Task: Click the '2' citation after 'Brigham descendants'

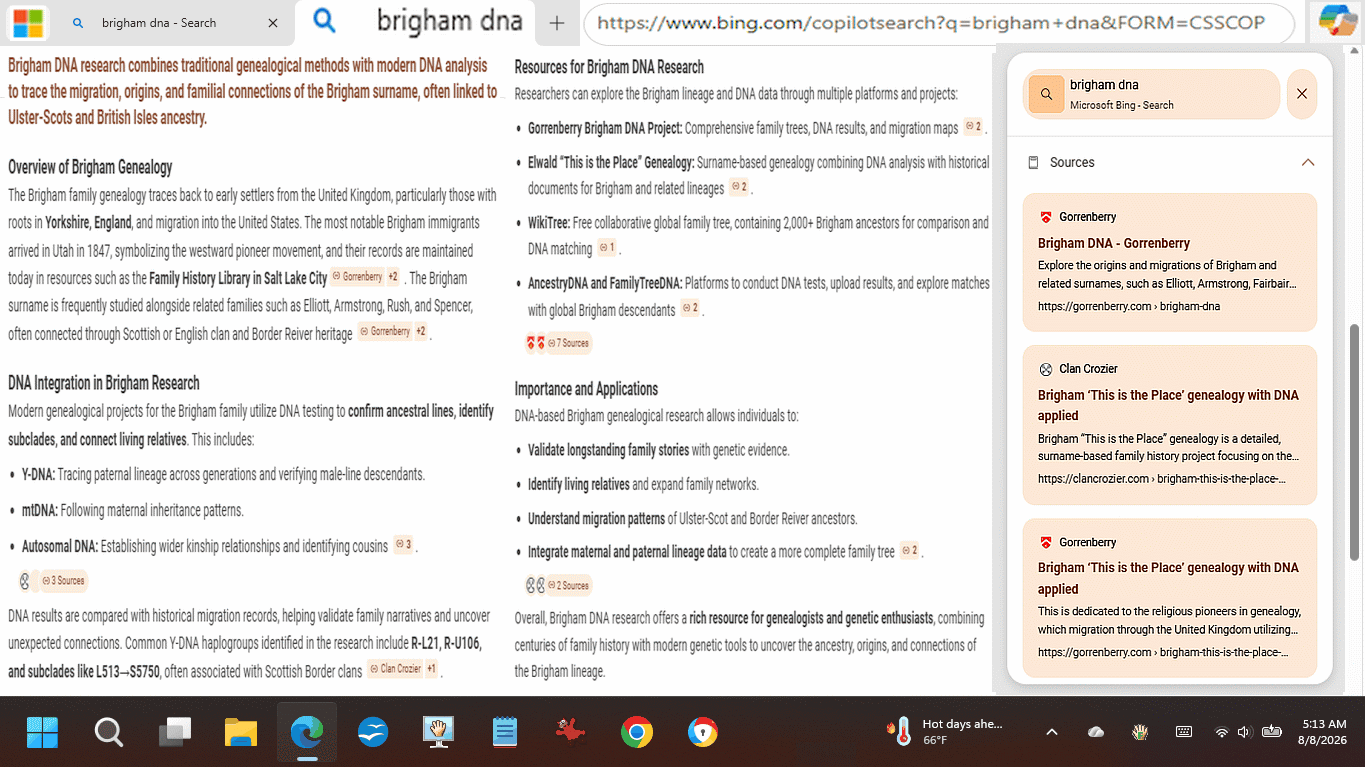Action: (690, 308)
